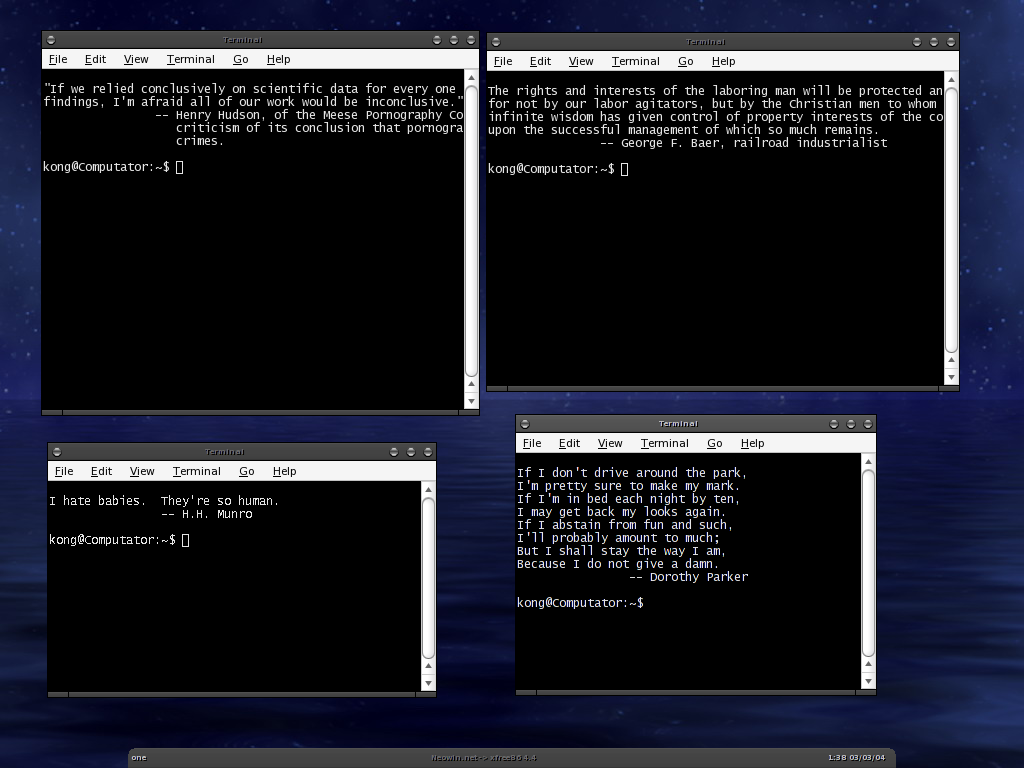Close the Dorothy Parker poem terminal window
This screenshot has width=1024, height=768.
tap(868, 424)
